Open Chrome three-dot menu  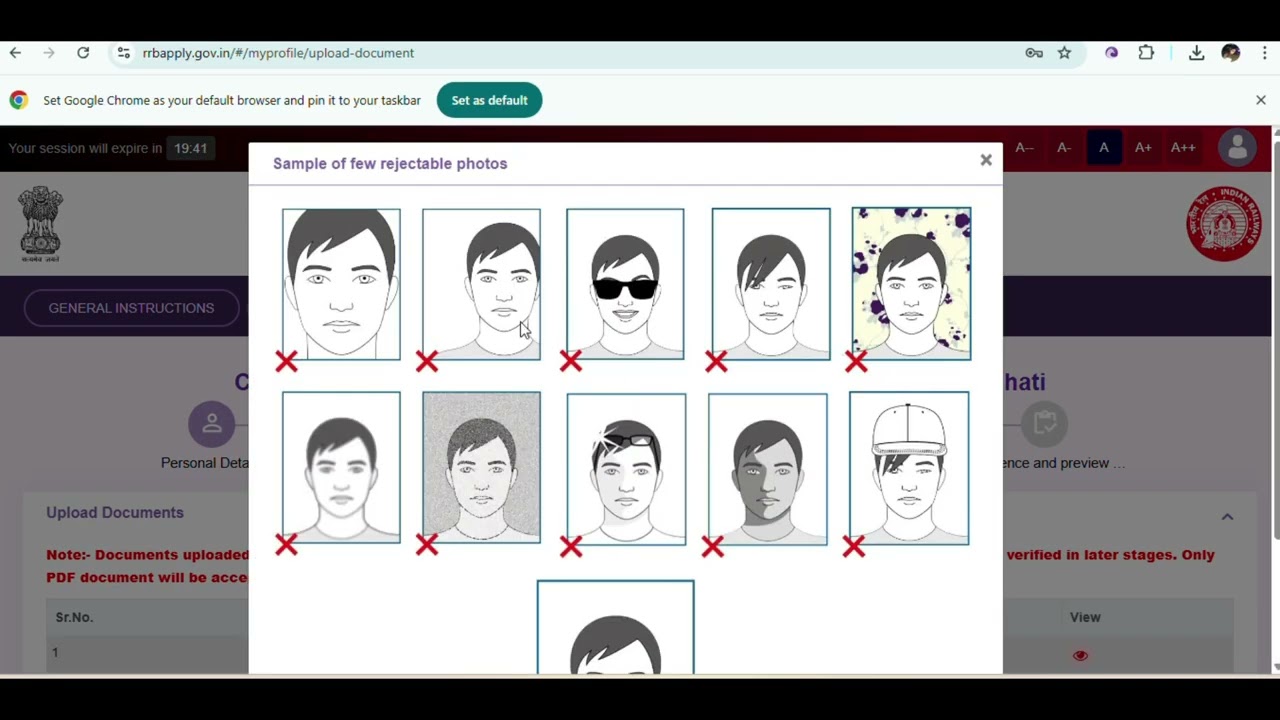1265,53
